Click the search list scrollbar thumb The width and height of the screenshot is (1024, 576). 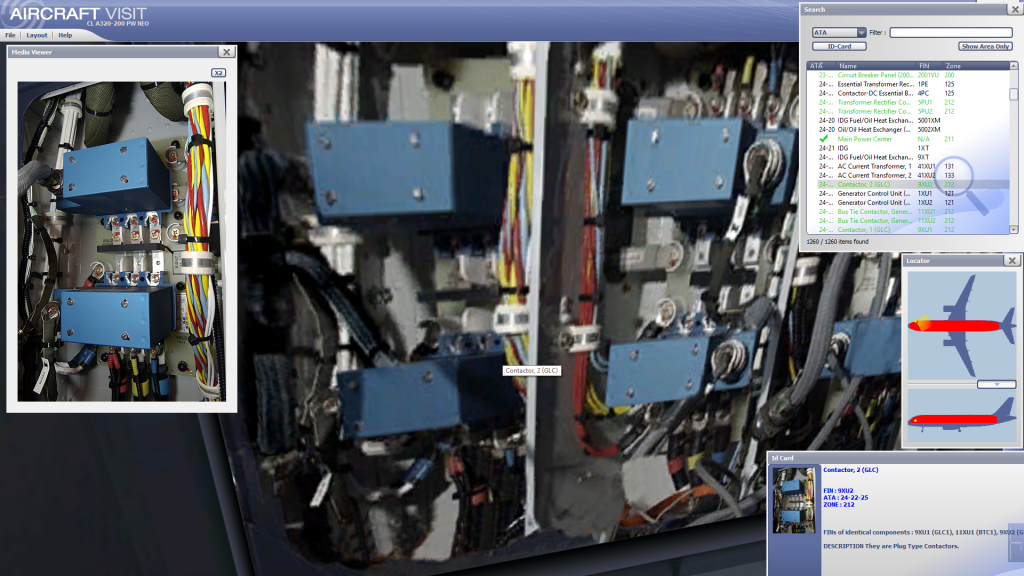point(1014,94)
